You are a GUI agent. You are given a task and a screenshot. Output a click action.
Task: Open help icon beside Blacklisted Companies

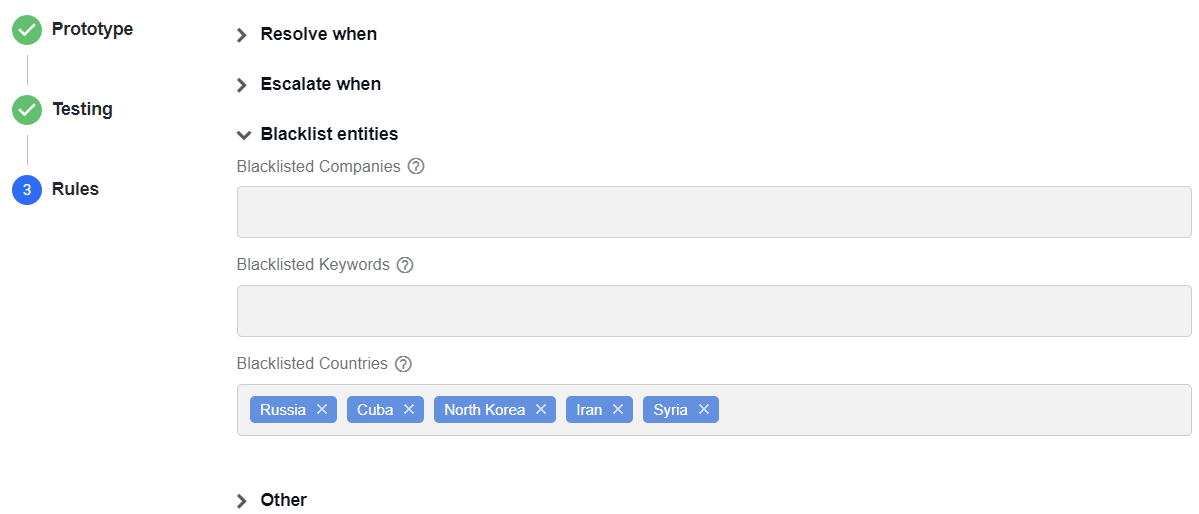pyautogui.click(x=416, y=166)
